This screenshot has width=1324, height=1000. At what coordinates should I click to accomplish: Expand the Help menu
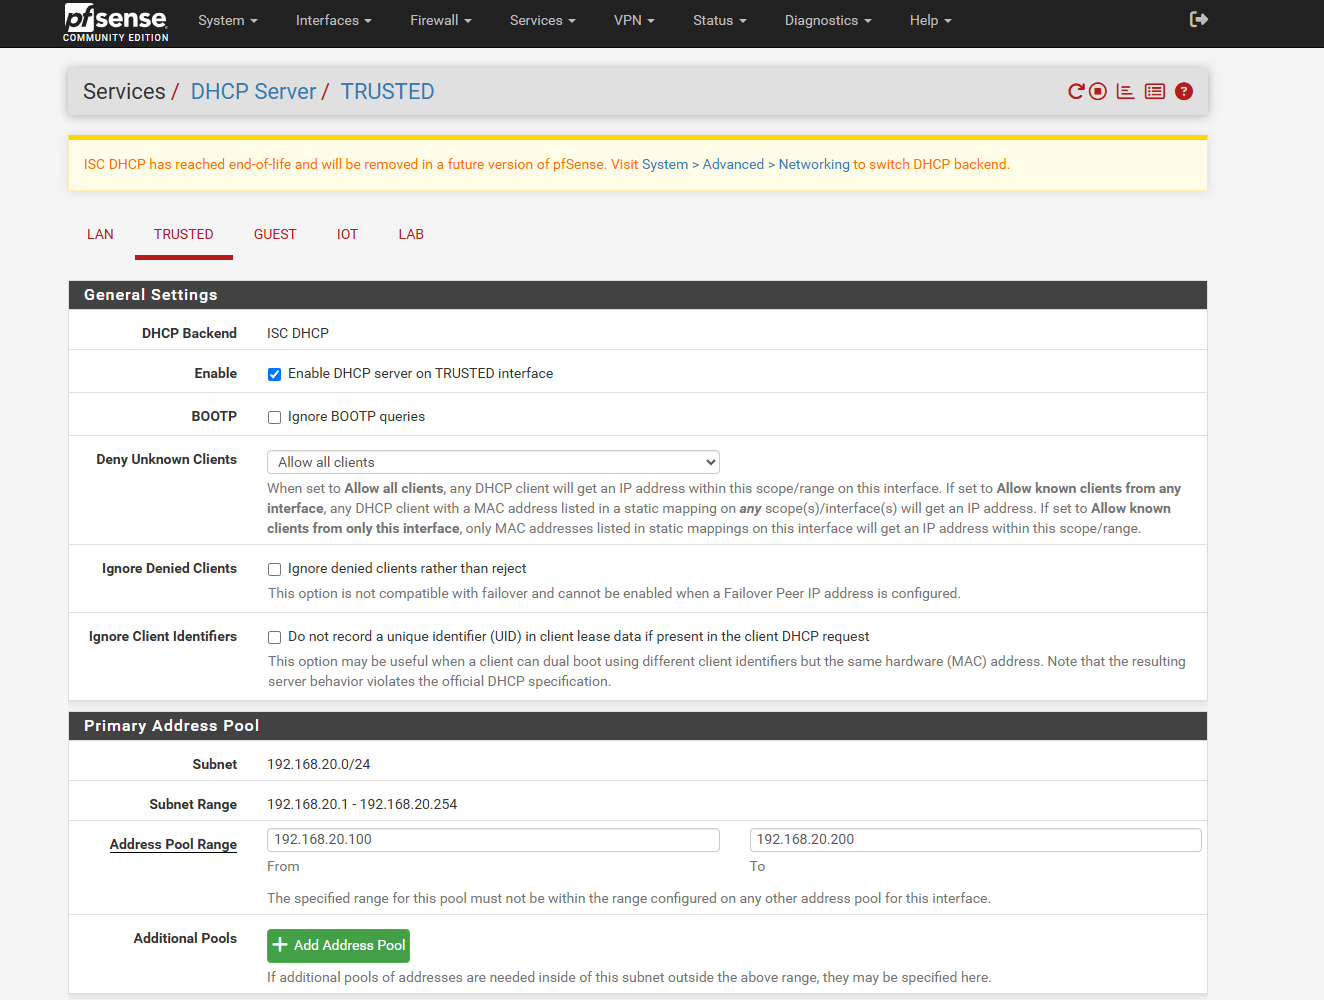[x=931, y=20]
